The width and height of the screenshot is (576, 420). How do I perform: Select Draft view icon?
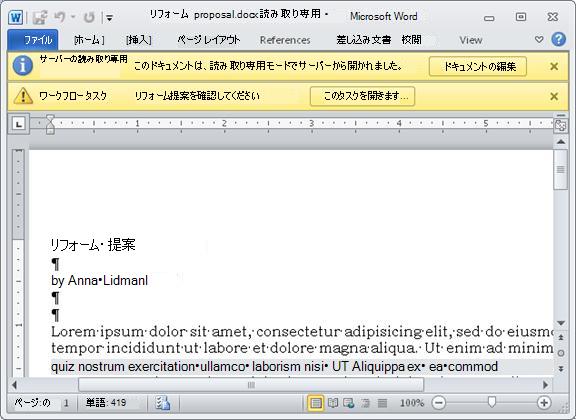382,403
